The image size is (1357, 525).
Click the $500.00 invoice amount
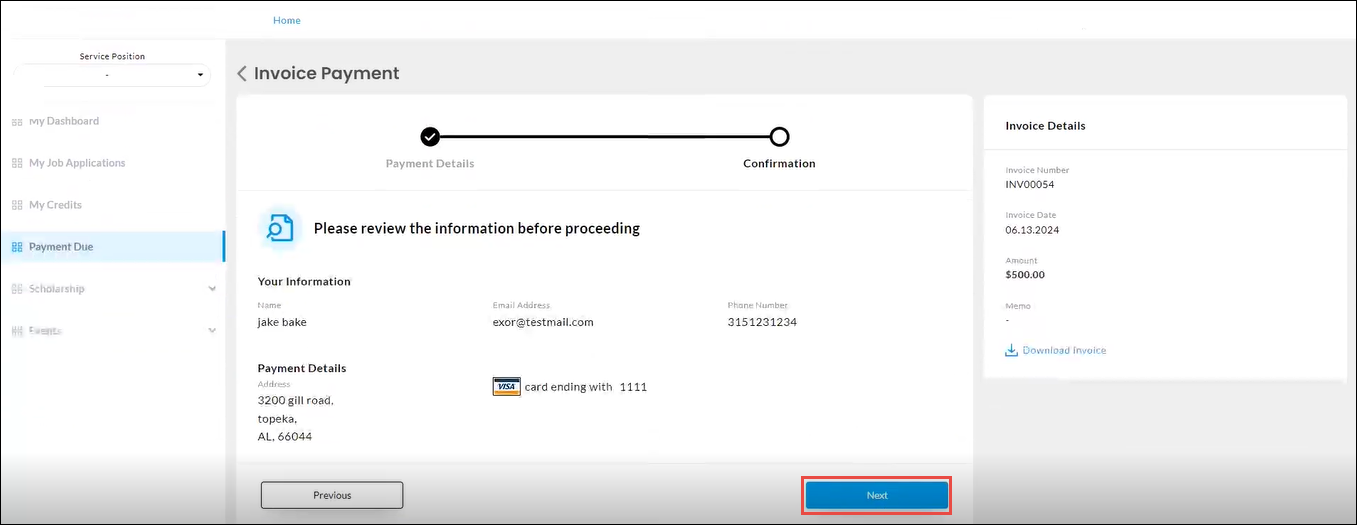[x=1025, y=275]
